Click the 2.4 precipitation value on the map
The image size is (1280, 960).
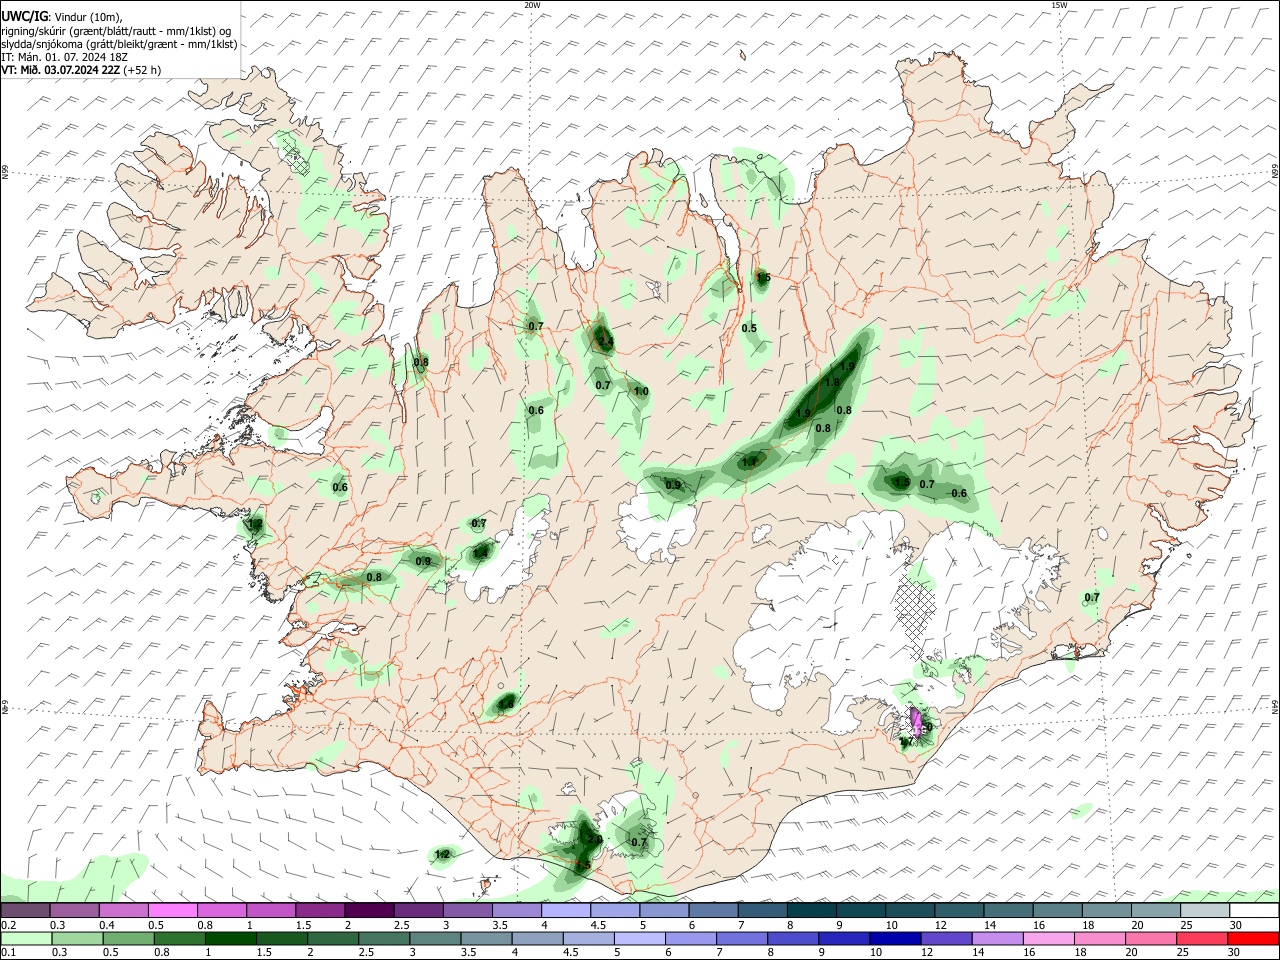coord(605,341)
